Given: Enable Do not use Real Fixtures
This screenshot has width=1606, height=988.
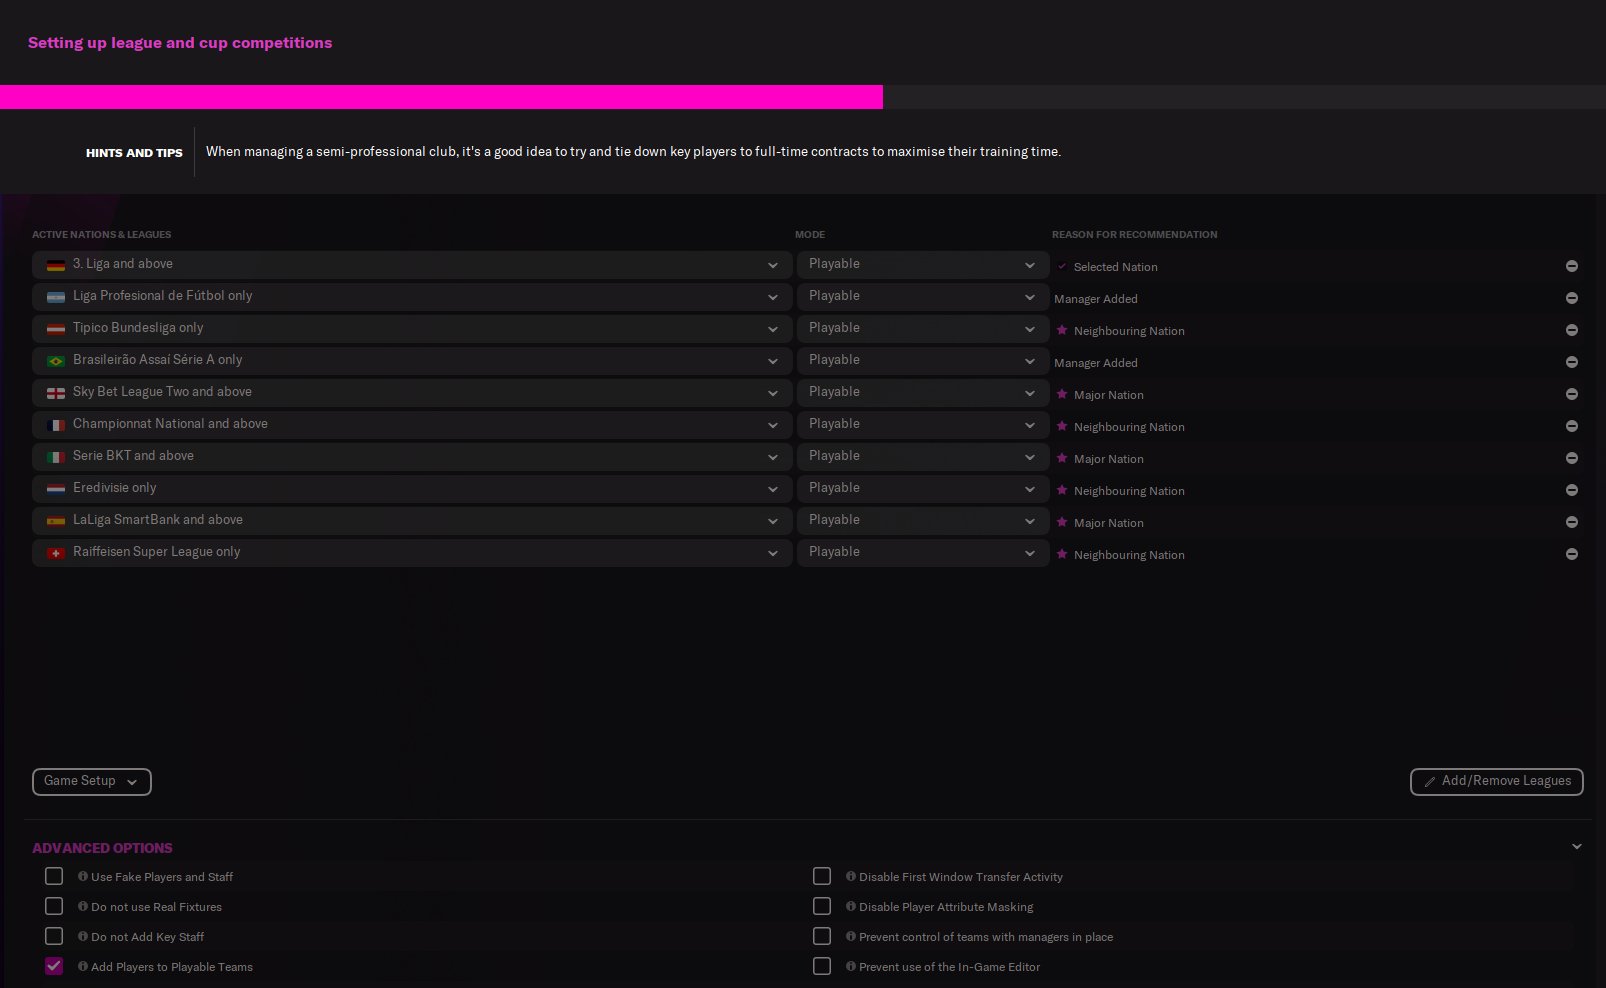Looking at the screenshot, I should [54, 906].
